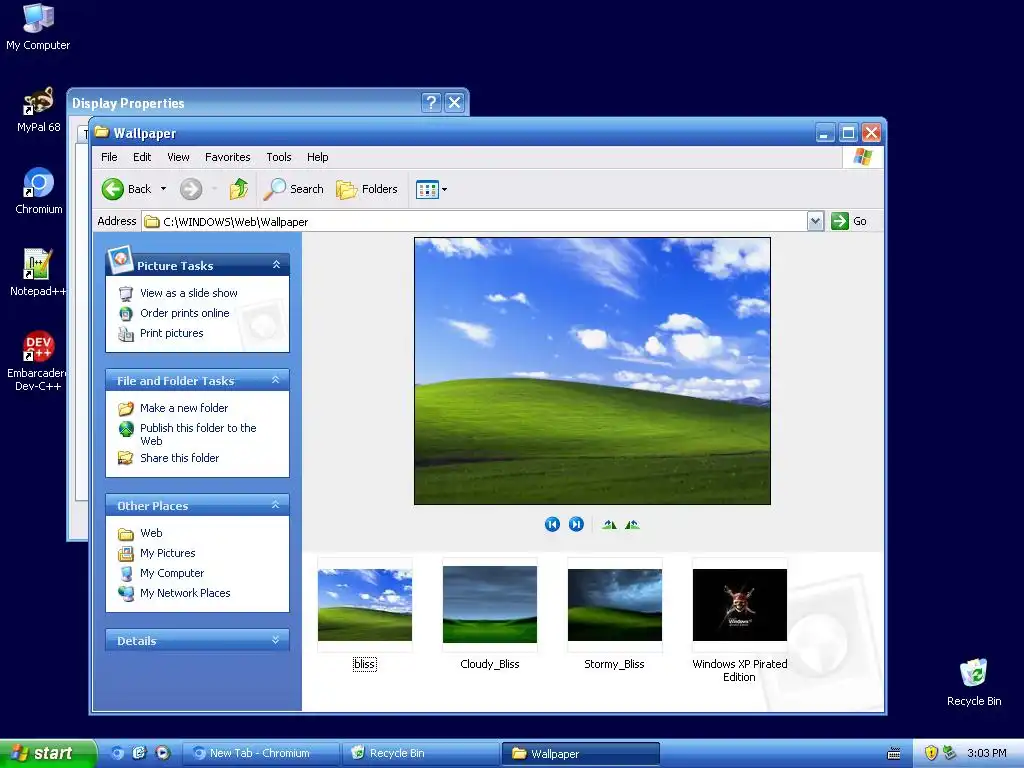Viewport: 1024px width, 768px height.
Task: Click the network connection tray icon
Action: click(950, 754)
